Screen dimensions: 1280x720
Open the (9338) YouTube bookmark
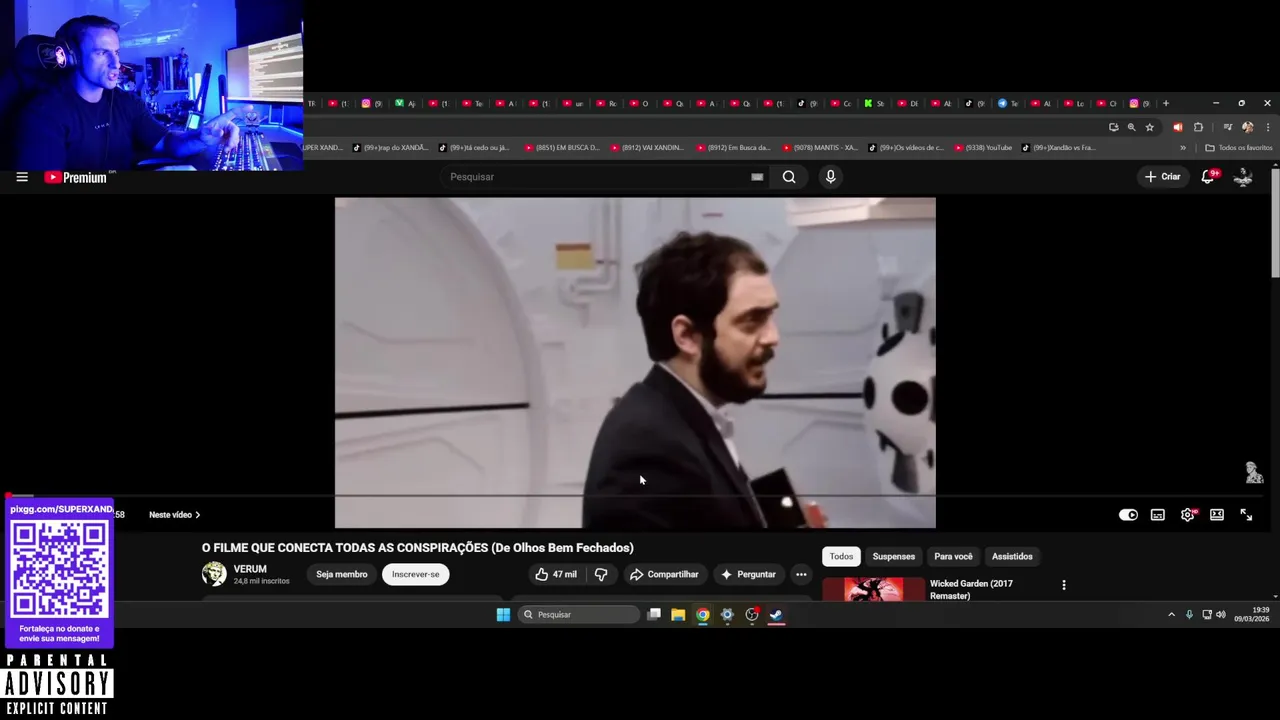tap(983, 148)
